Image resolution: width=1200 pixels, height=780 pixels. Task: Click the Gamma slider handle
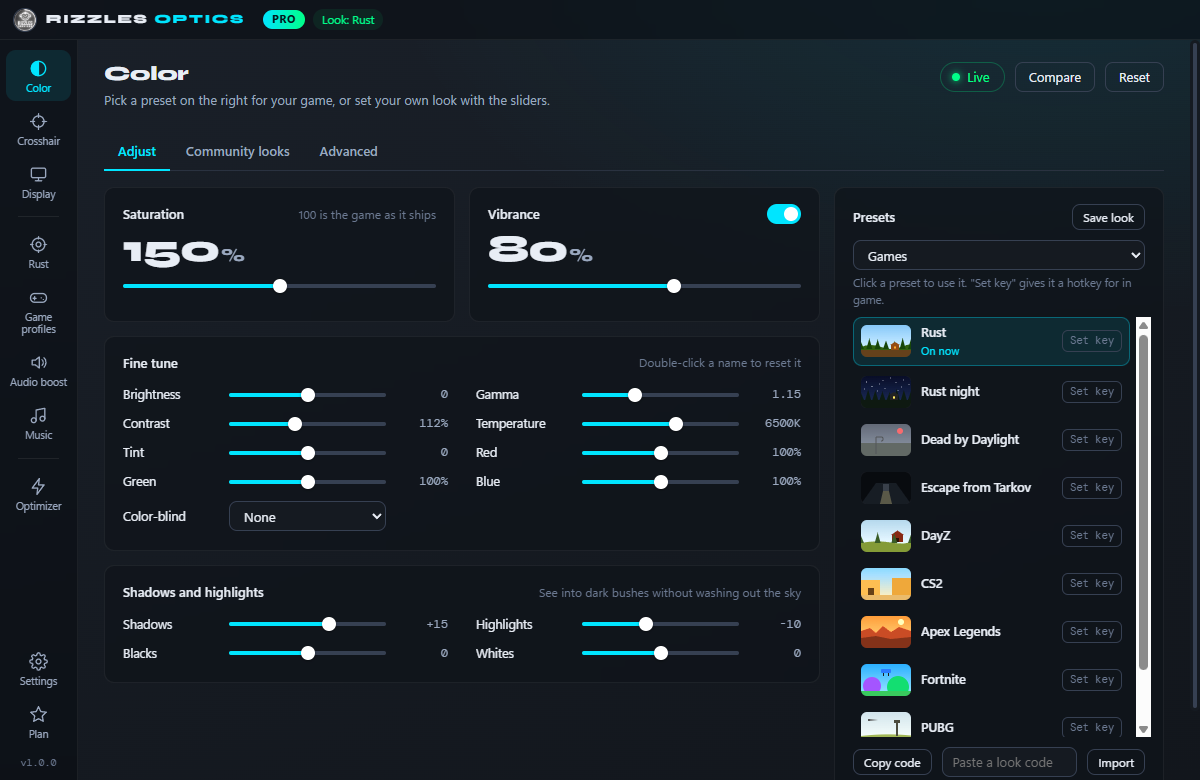[x=635, y=395]
